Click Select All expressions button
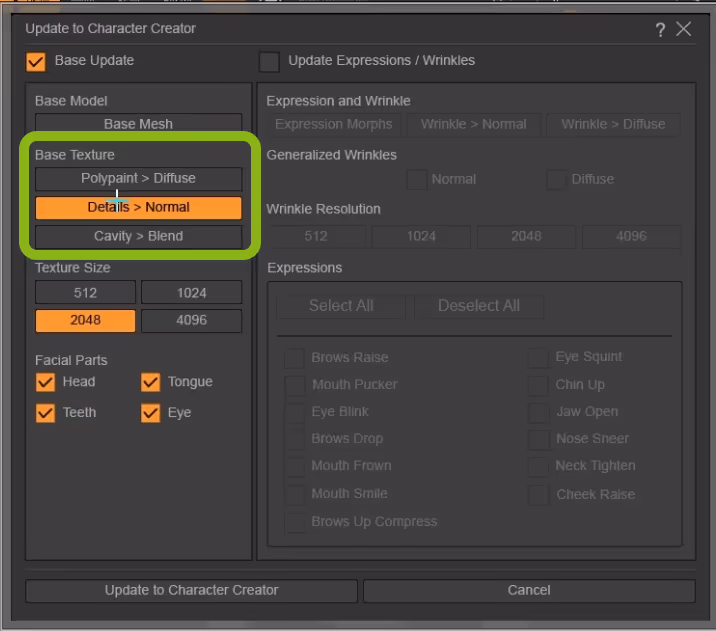 (x=341, y=306)
